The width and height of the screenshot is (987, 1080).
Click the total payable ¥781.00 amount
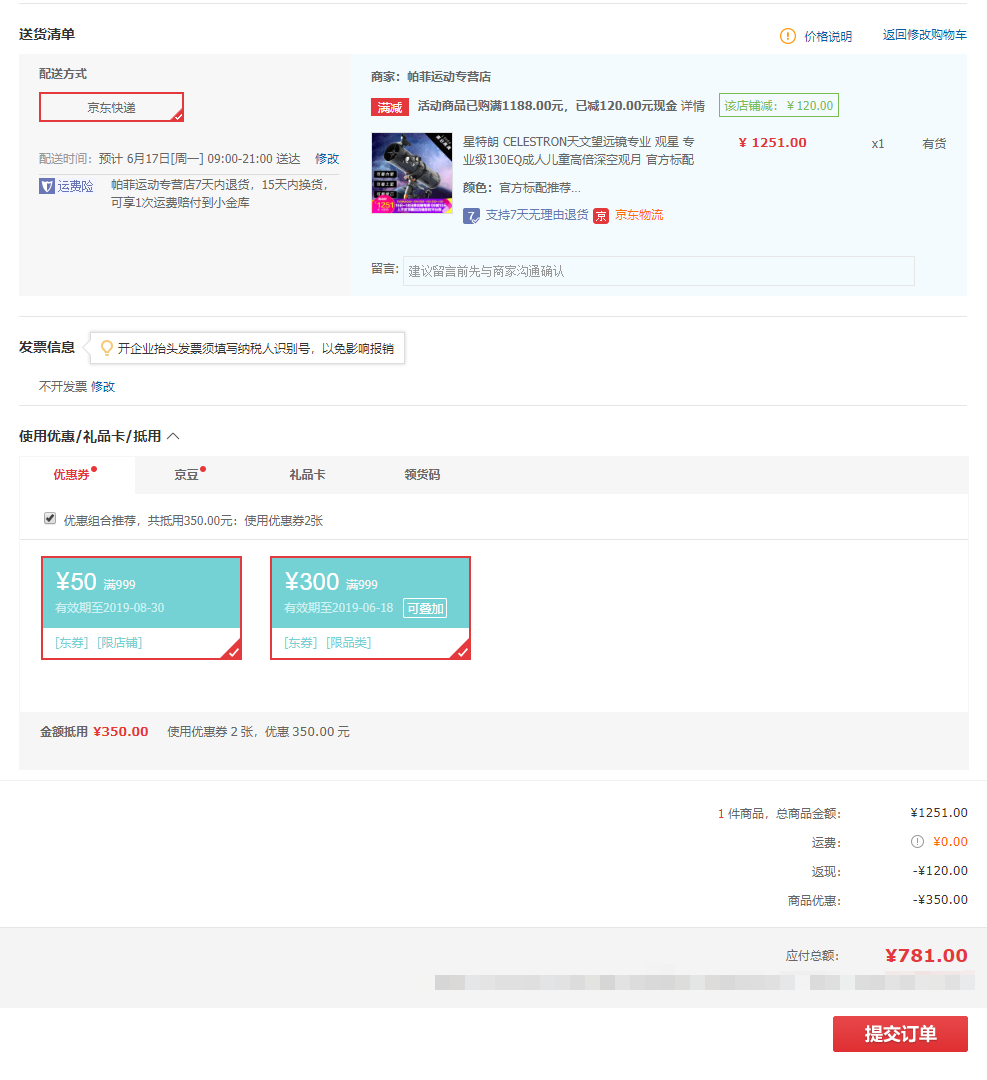click(926, 955)
